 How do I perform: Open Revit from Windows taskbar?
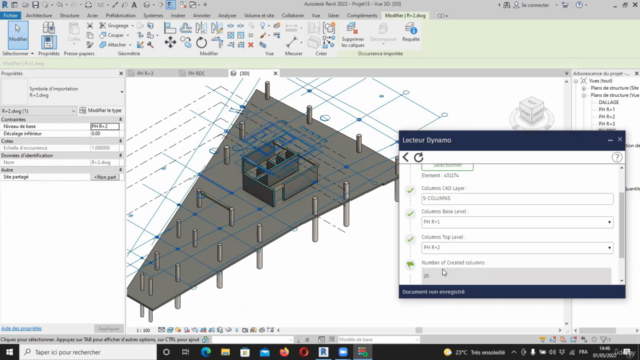pyautogui.click(x=324, y=352)
